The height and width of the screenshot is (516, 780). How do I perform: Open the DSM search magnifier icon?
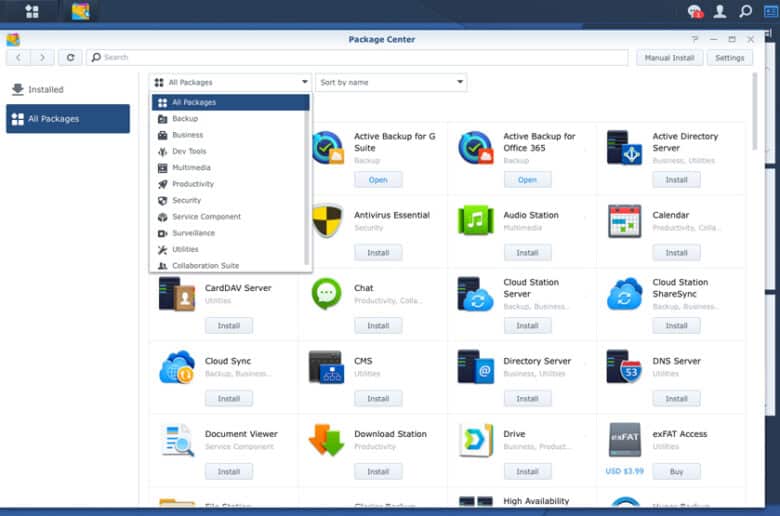[x=745, y=11]
